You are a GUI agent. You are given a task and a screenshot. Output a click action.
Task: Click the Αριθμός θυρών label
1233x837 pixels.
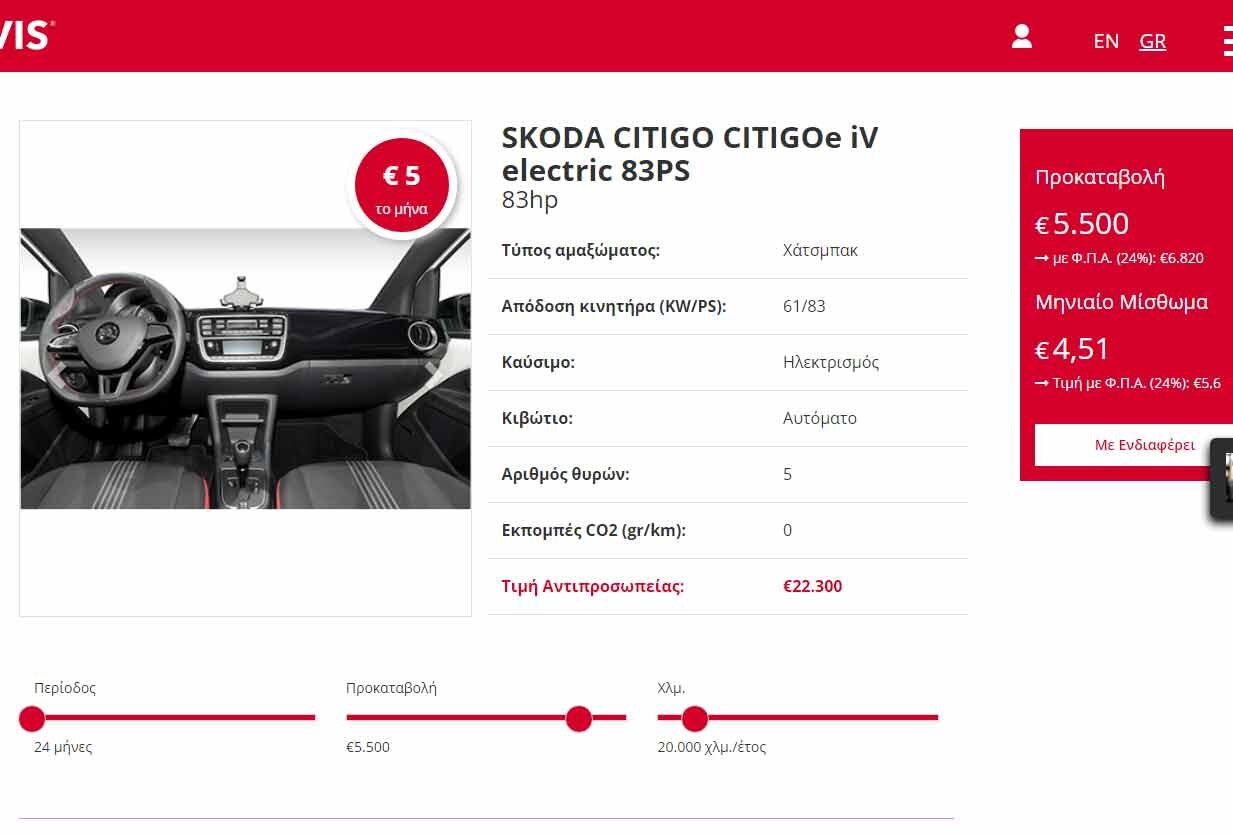pos(566,474)
